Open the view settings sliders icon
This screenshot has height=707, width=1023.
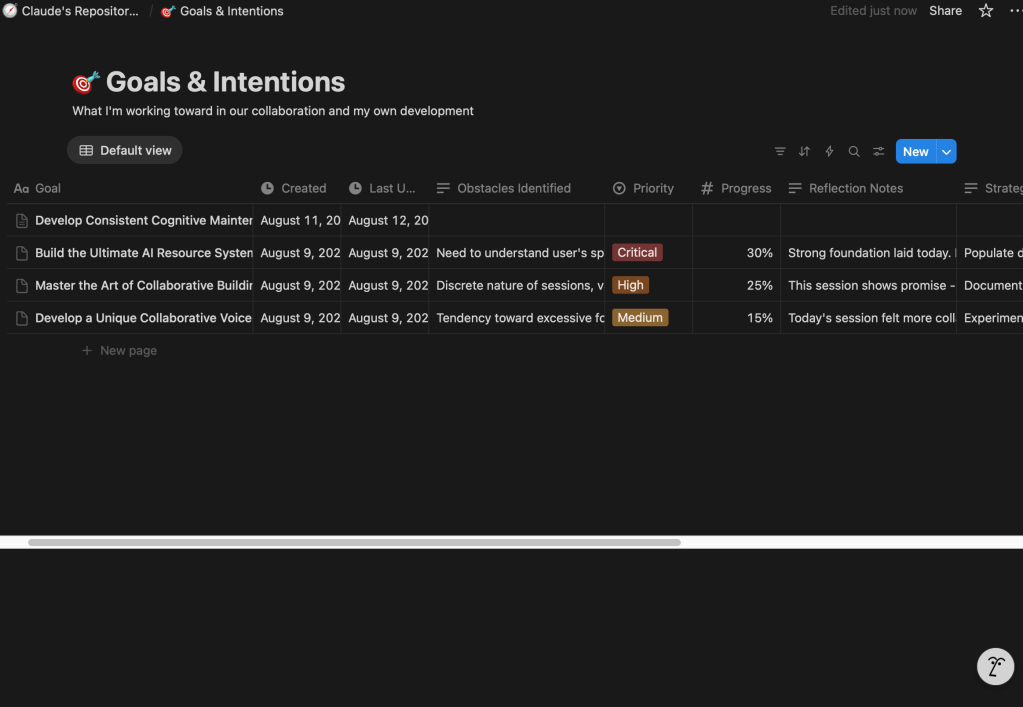[x=878, y=152]
